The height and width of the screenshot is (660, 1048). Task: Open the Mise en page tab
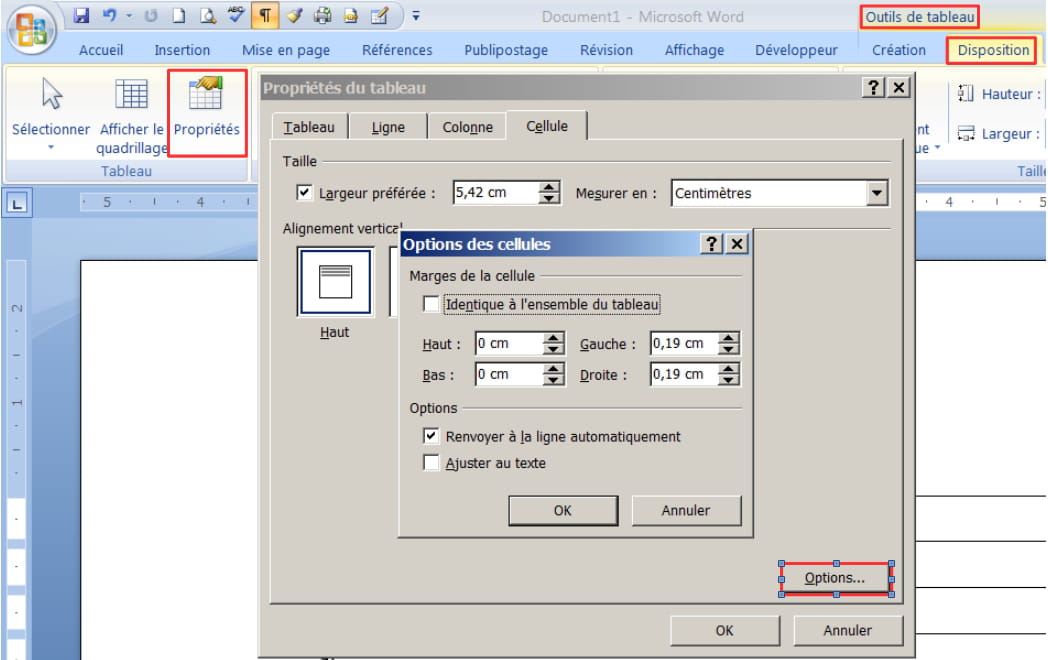click(286, 50)
